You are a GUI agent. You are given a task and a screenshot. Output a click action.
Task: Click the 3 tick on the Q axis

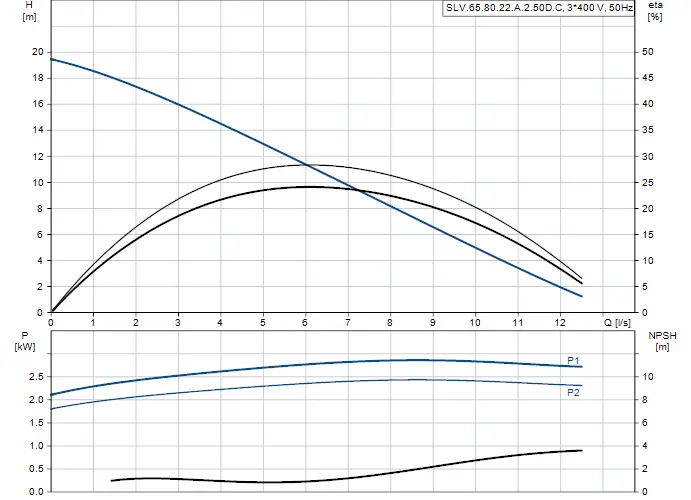pyautogui.click(x=178, y=323)
